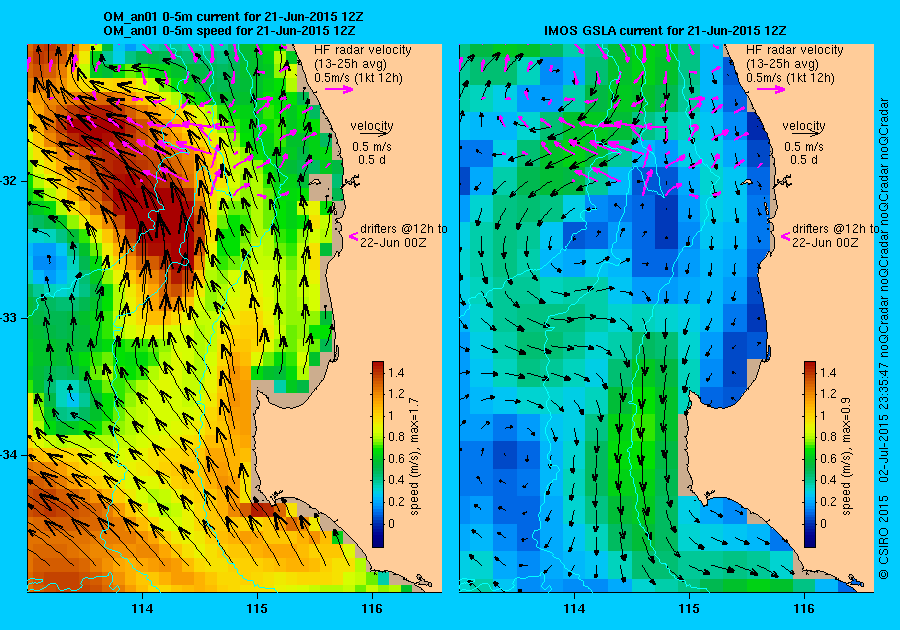Click '0.5m/s (1kt 12h)' in IMOS GSLA map legend

790,77
